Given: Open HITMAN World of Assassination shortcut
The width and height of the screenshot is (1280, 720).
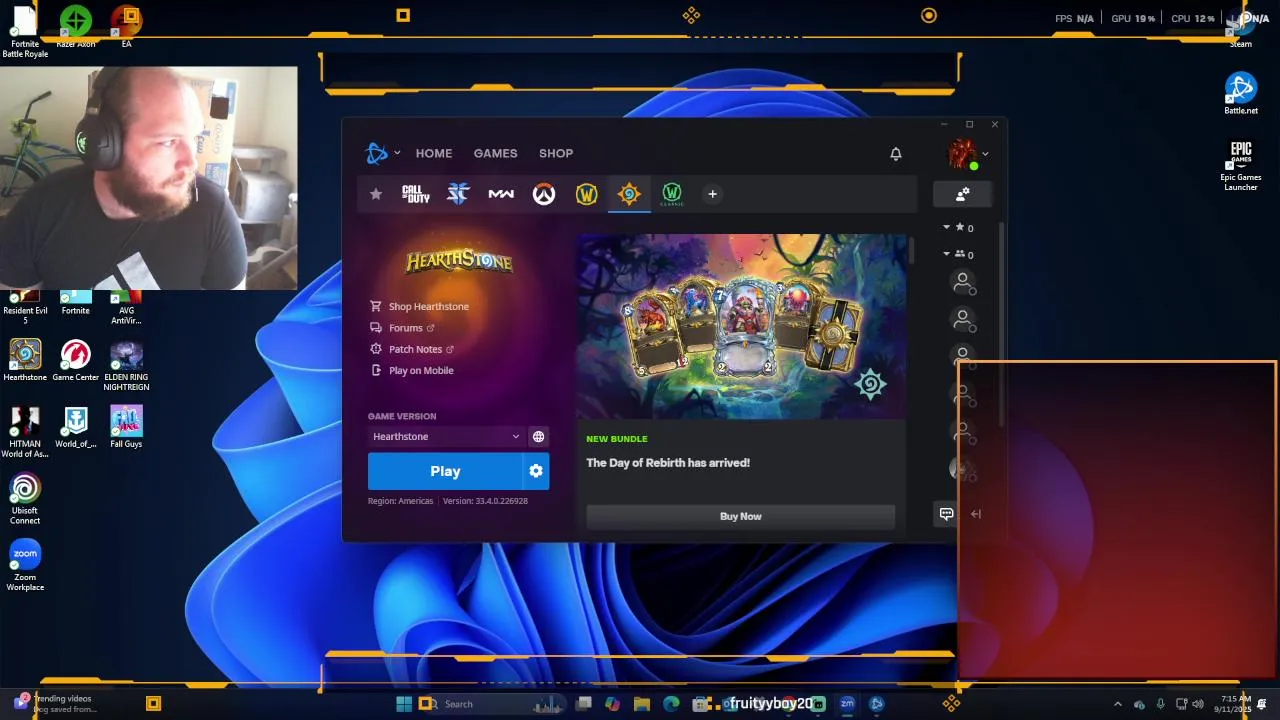Looking at the screenshot, I should click(x=25, y=431).
